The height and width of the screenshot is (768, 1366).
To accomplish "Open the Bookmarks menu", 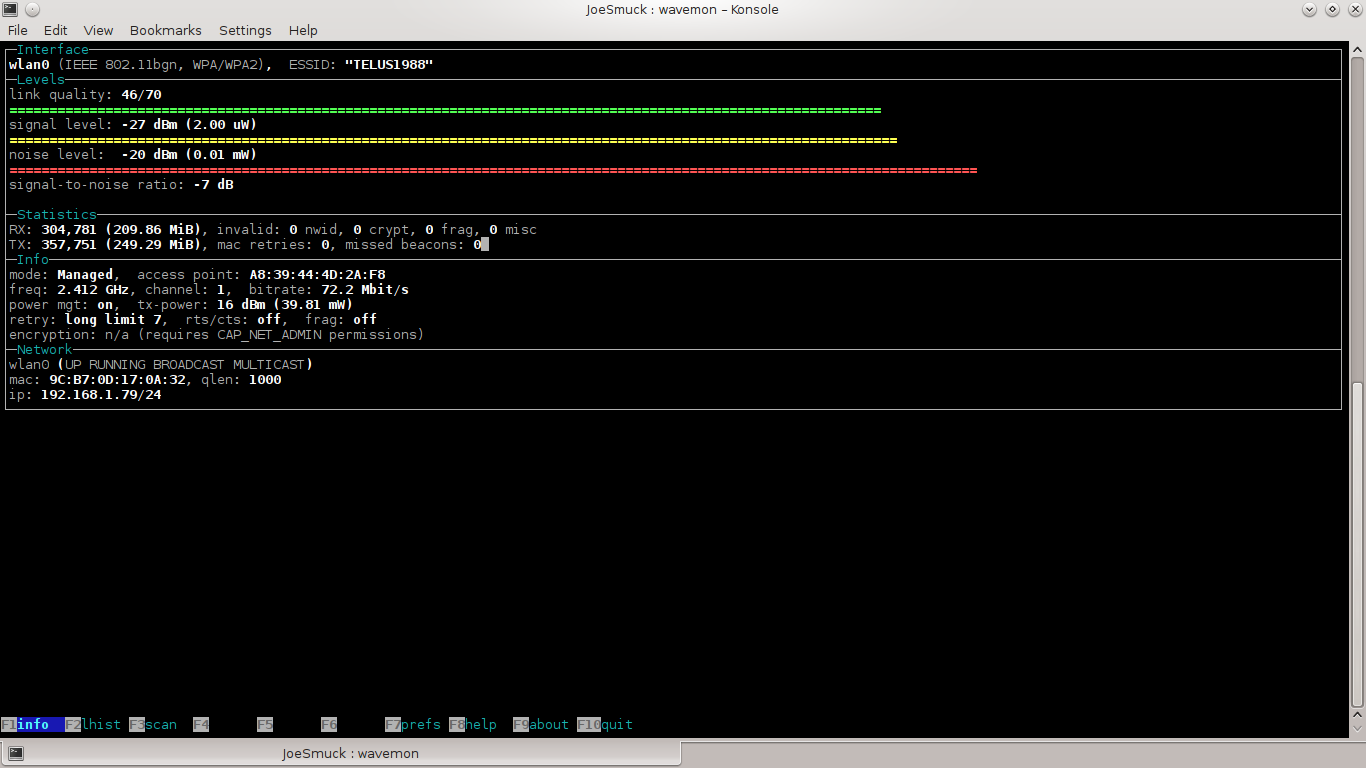I will tap(165, 30).
